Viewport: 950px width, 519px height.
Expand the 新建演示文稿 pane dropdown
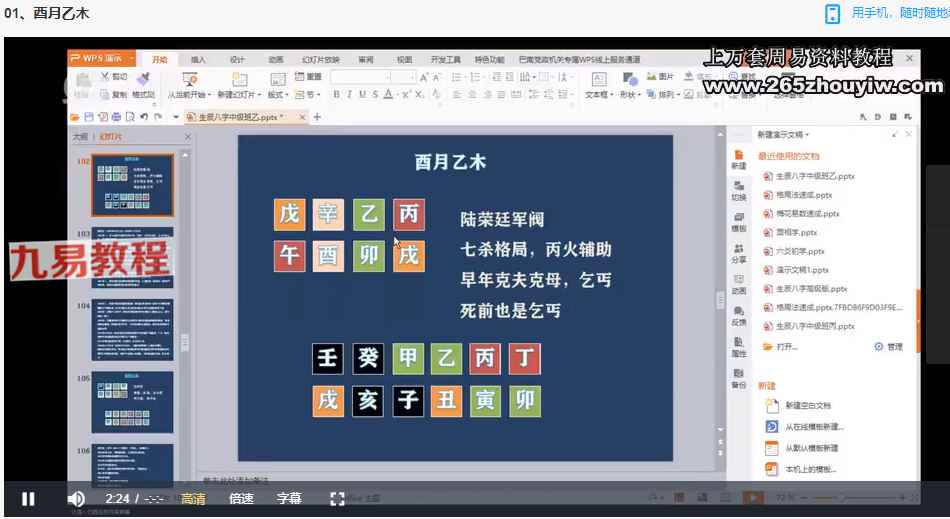click(x=783, y=134)
